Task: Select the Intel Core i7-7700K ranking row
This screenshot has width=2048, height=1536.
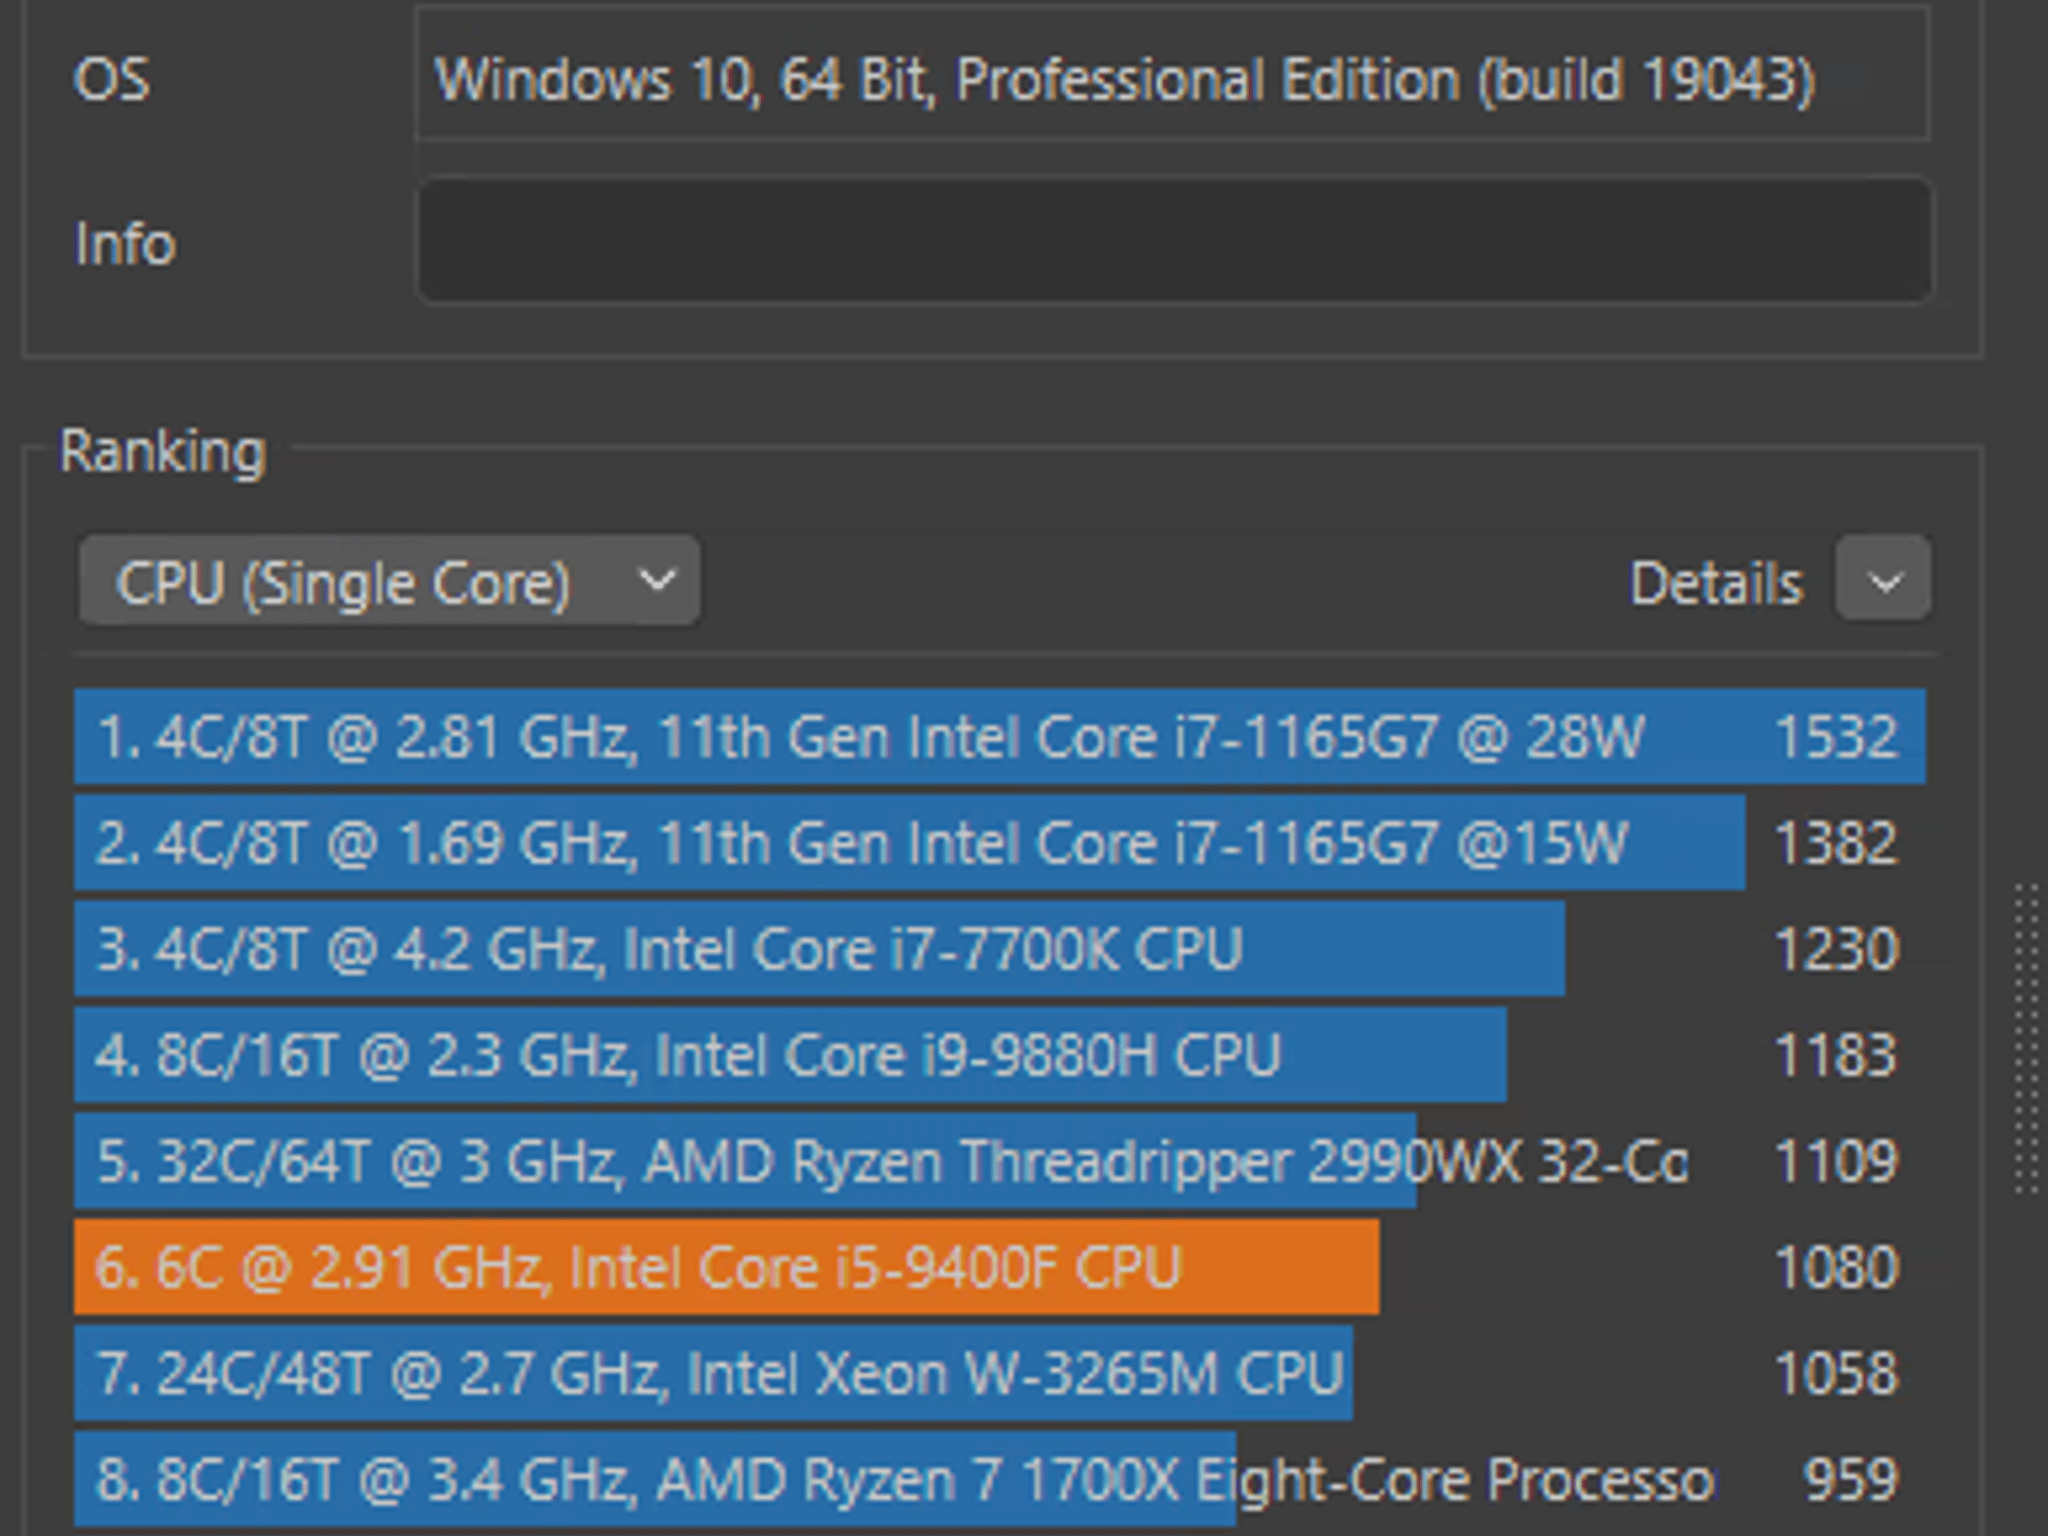Action: click(1000, 949)
